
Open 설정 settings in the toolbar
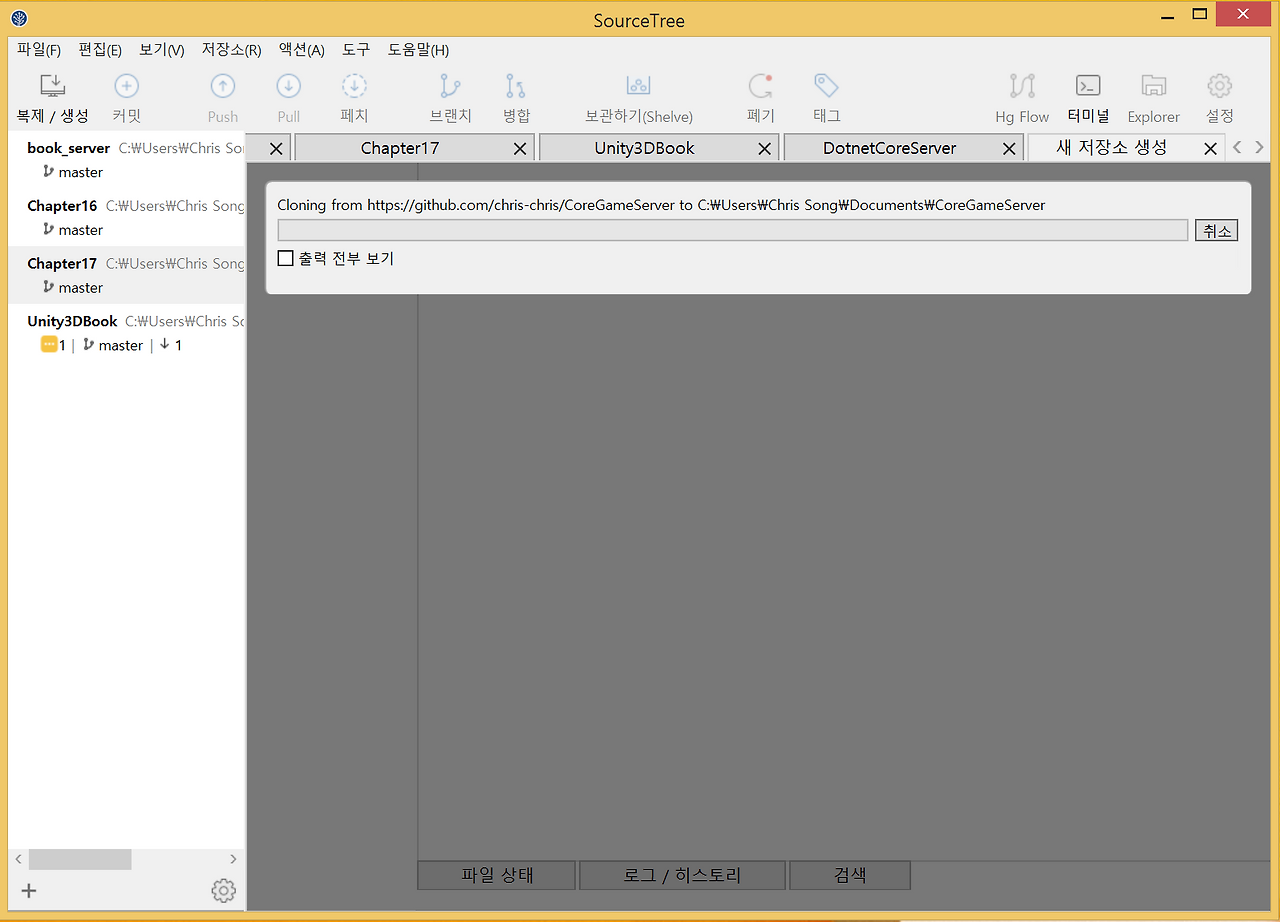[1220, 99]
